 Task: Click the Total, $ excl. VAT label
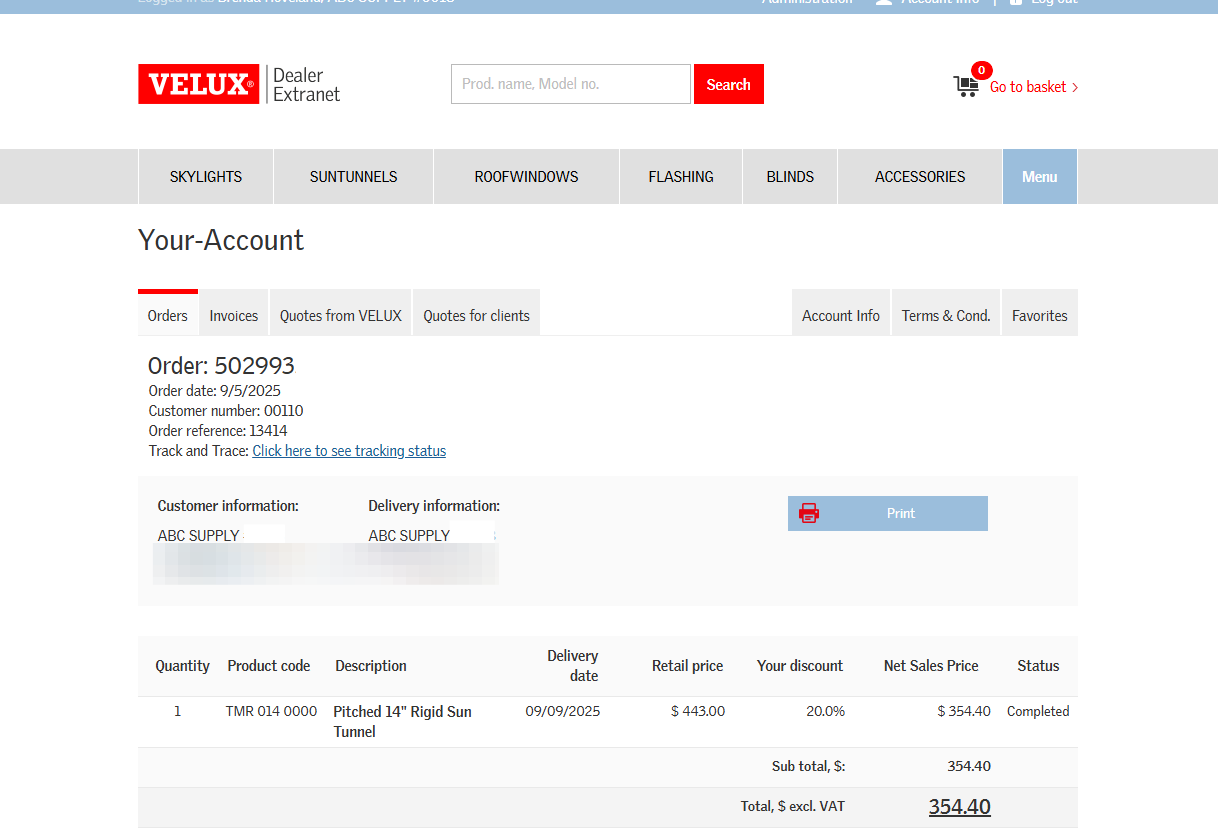pyautogui.click(x=793, y=807)
